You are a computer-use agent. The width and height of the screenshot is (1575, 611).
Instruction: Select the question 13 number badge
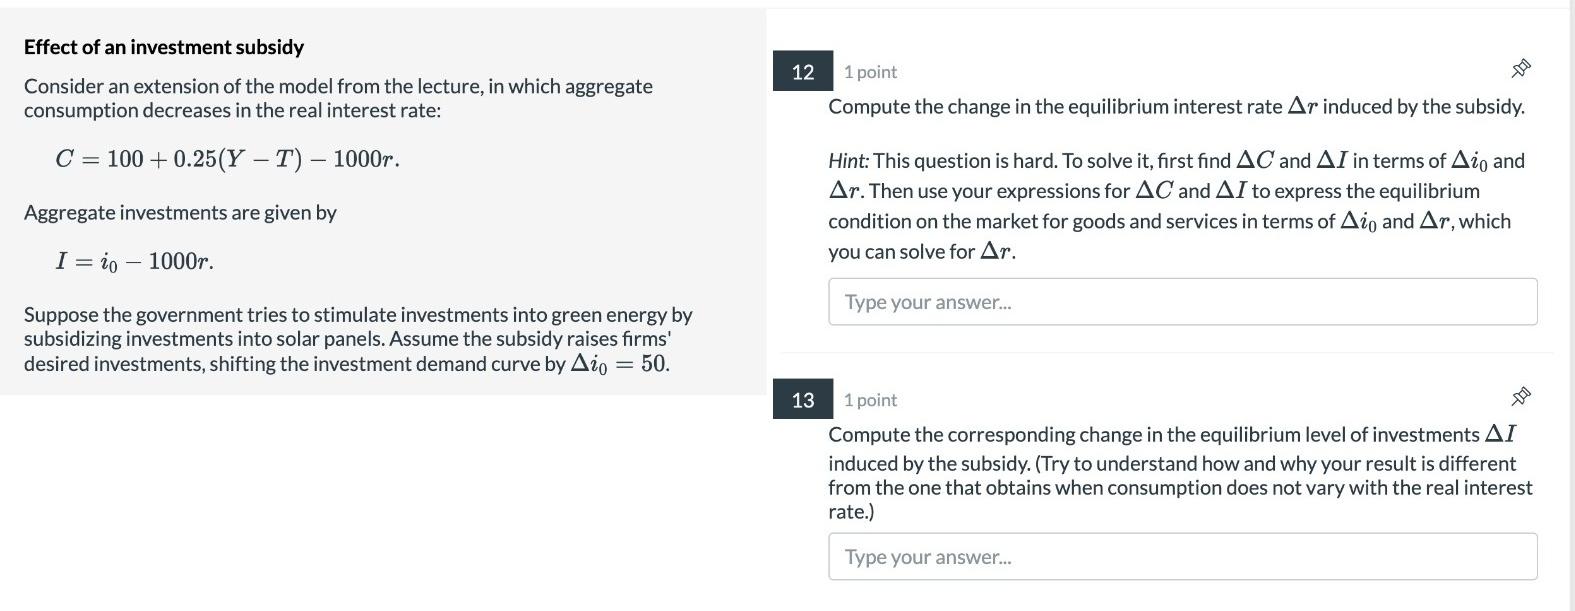point(803,399)
